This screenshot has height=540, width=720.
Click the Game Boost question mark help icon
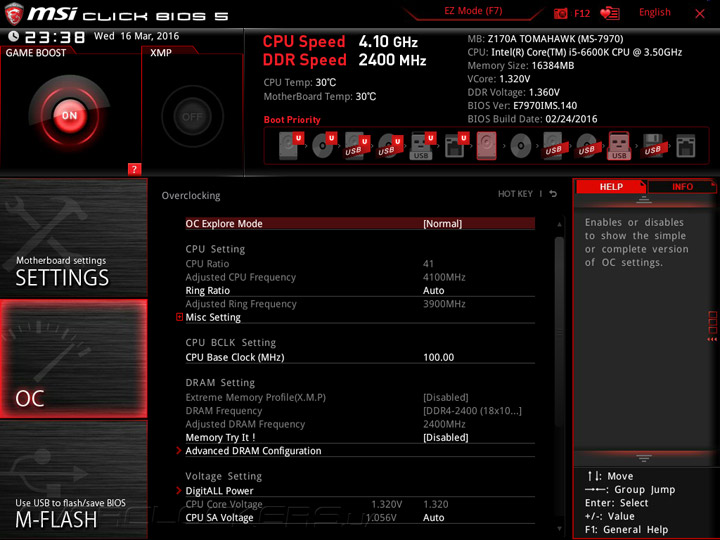click(134, 169)
